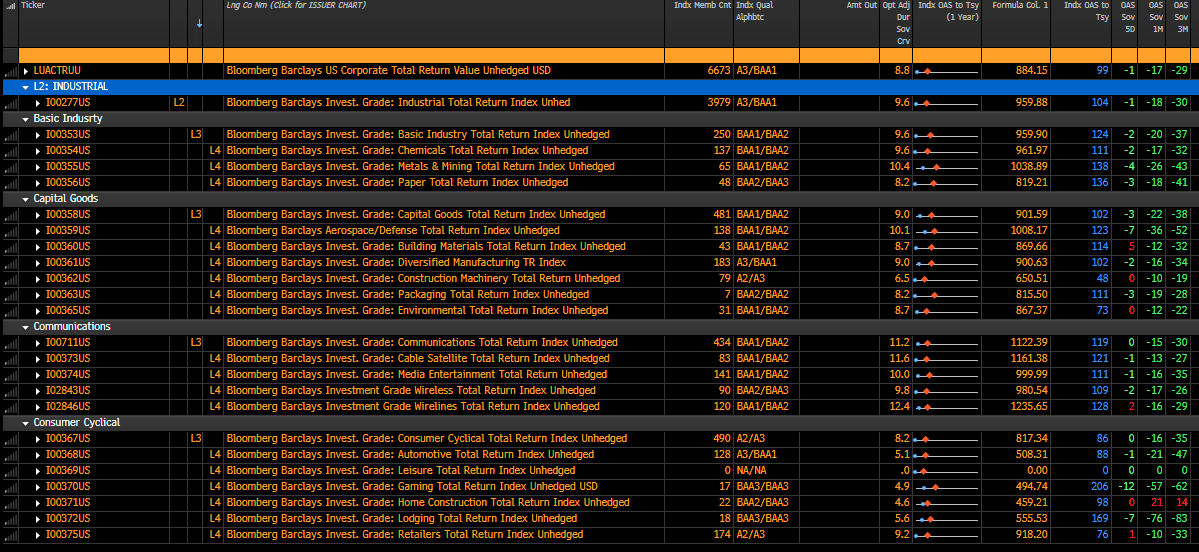Click the Formula Col. 1 column header

click(1015, 6)
